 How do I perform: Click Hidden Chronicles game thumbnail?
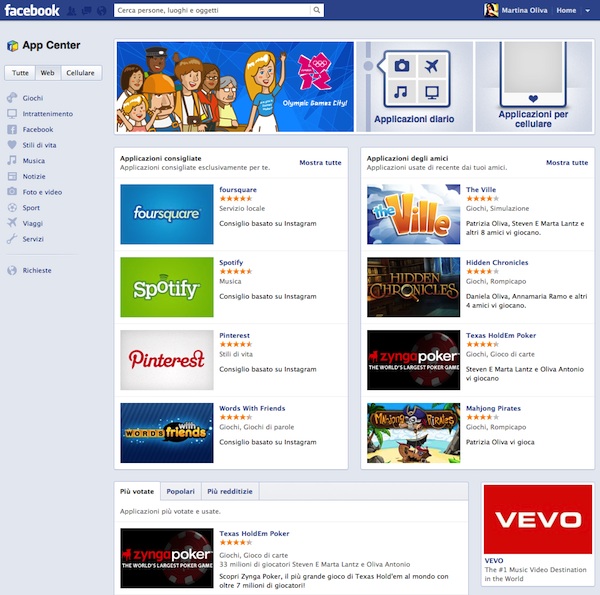click(414, 287)
